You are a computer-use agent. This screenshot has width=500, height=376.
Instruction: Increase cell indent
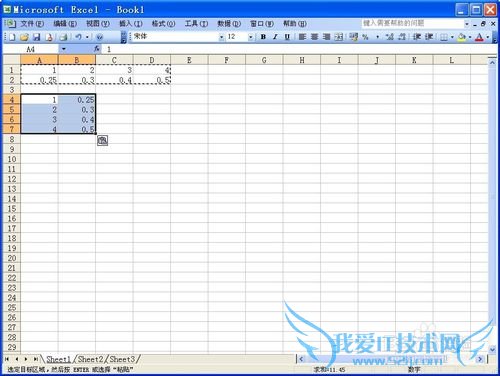click(429, 37)
